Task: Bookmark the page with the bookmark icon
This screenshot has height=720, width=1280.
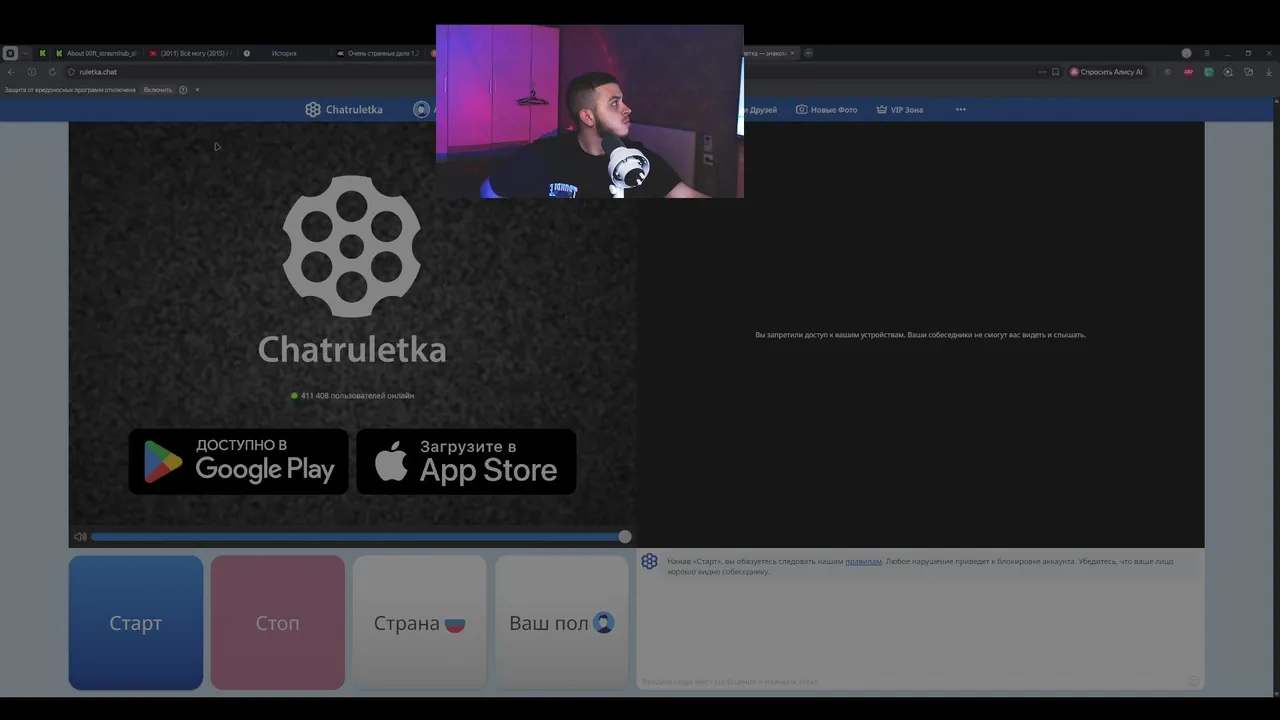Action: pyautogui.click(x=1055, y=72)
